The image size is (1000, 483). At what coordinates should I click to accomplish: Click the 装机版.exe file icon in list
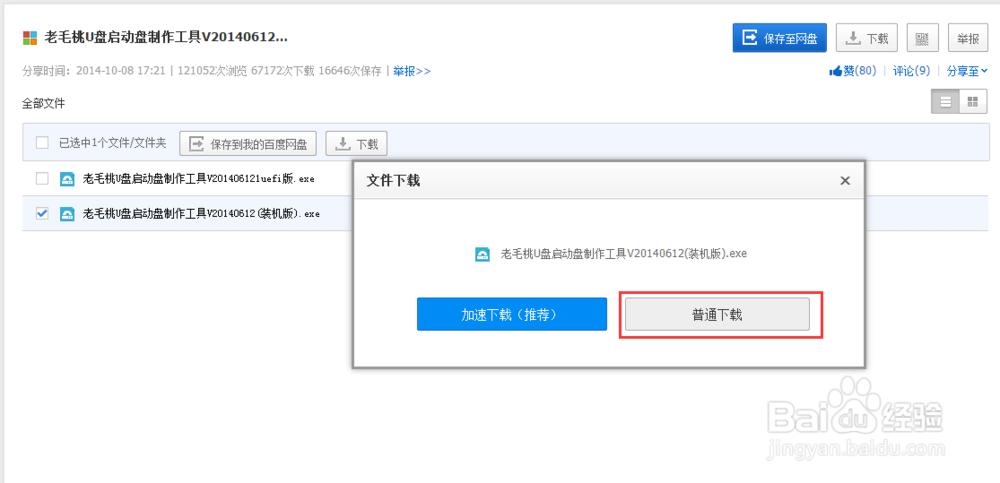[67, 214]
